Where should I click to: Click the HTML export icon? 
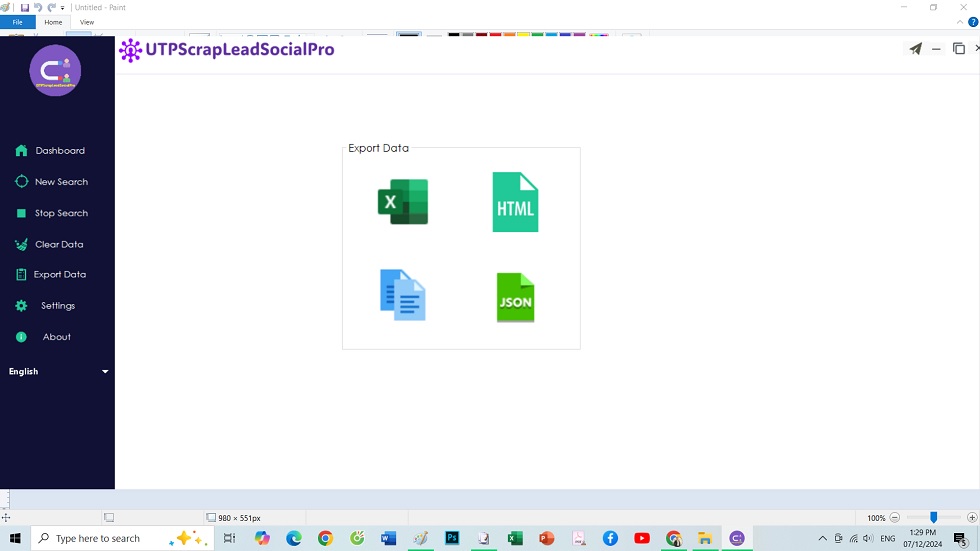tap(515, 202)
